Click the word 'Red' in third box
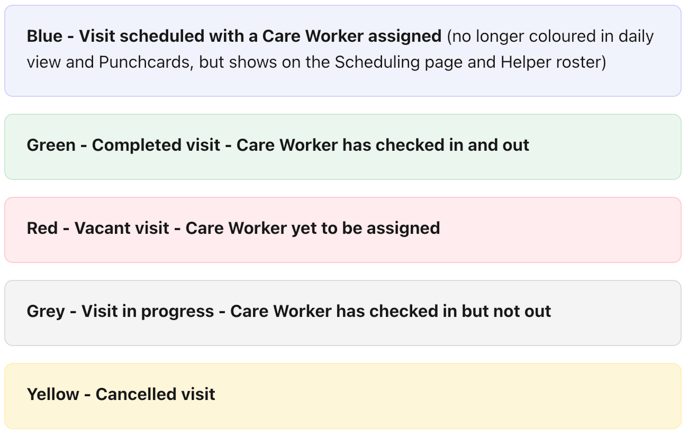 point(42,228)
